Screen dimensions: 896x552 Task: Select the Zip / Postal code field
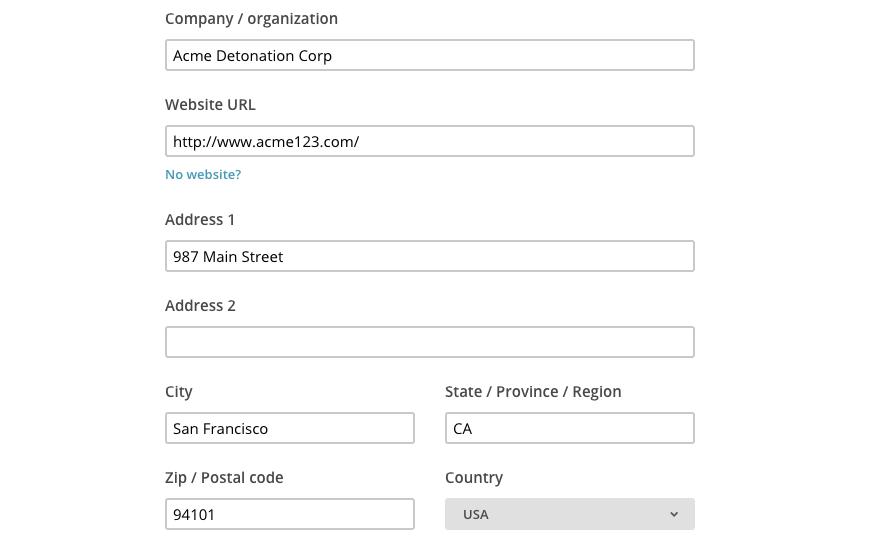(x=289, y=515)
